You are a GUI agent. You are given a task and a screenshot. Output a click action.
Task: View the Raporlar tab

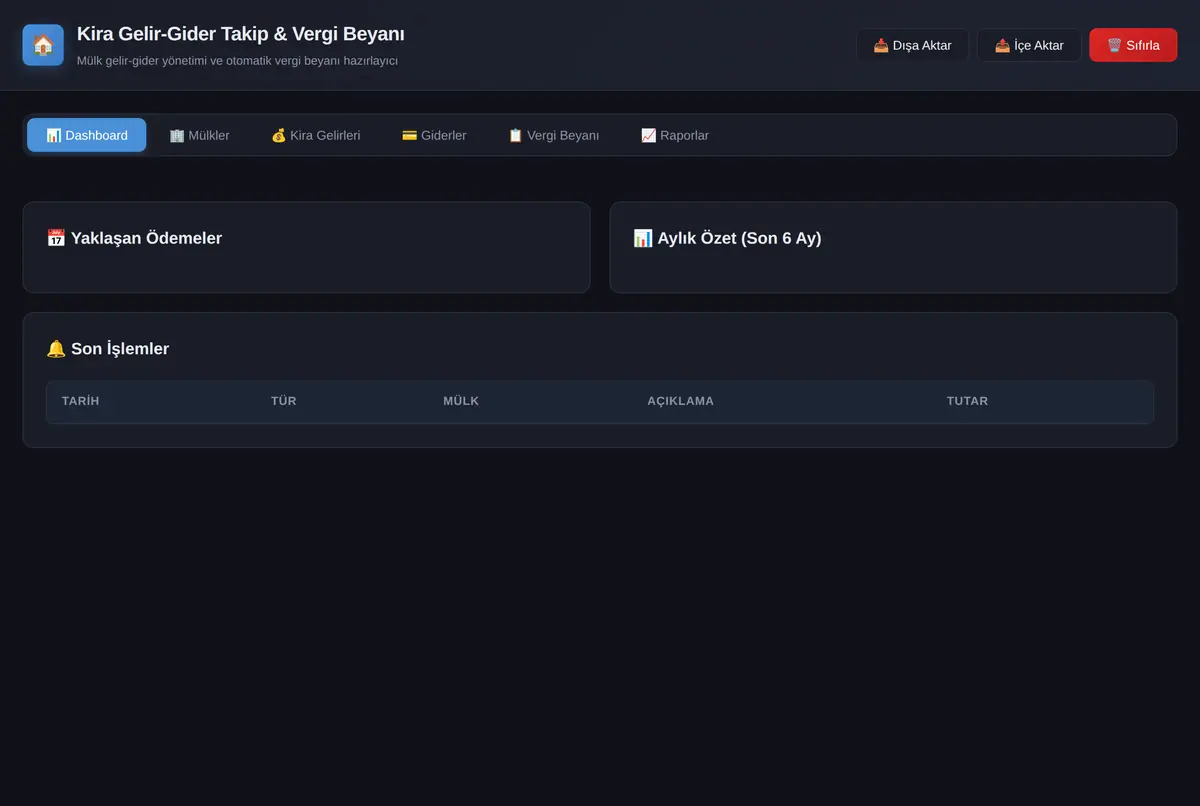(675, 135)
